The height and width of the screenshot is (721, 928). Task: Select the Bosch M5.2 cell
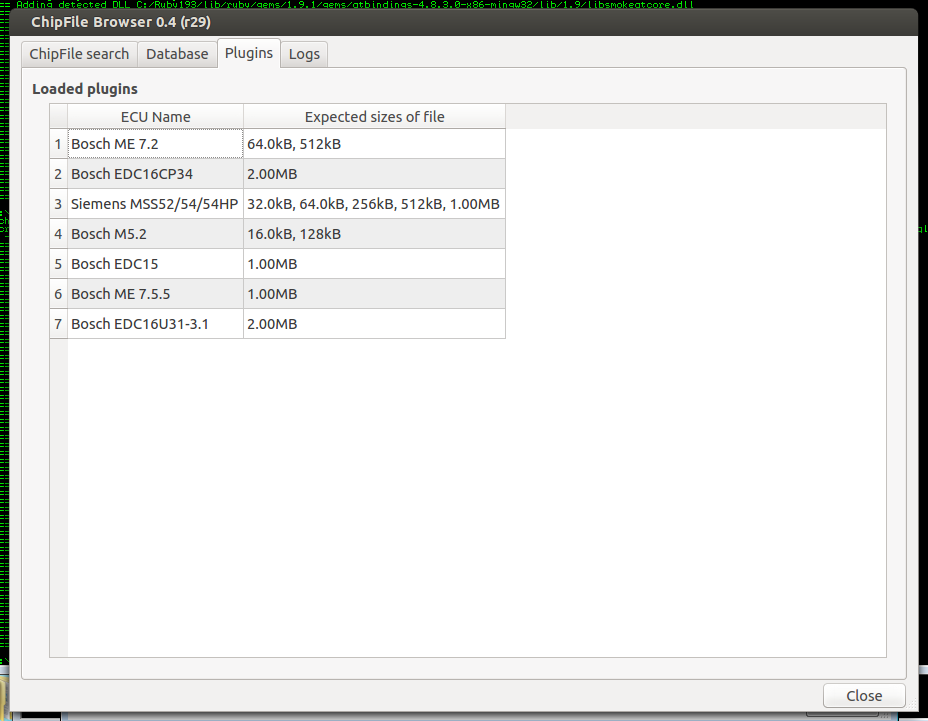click(156, 234)
